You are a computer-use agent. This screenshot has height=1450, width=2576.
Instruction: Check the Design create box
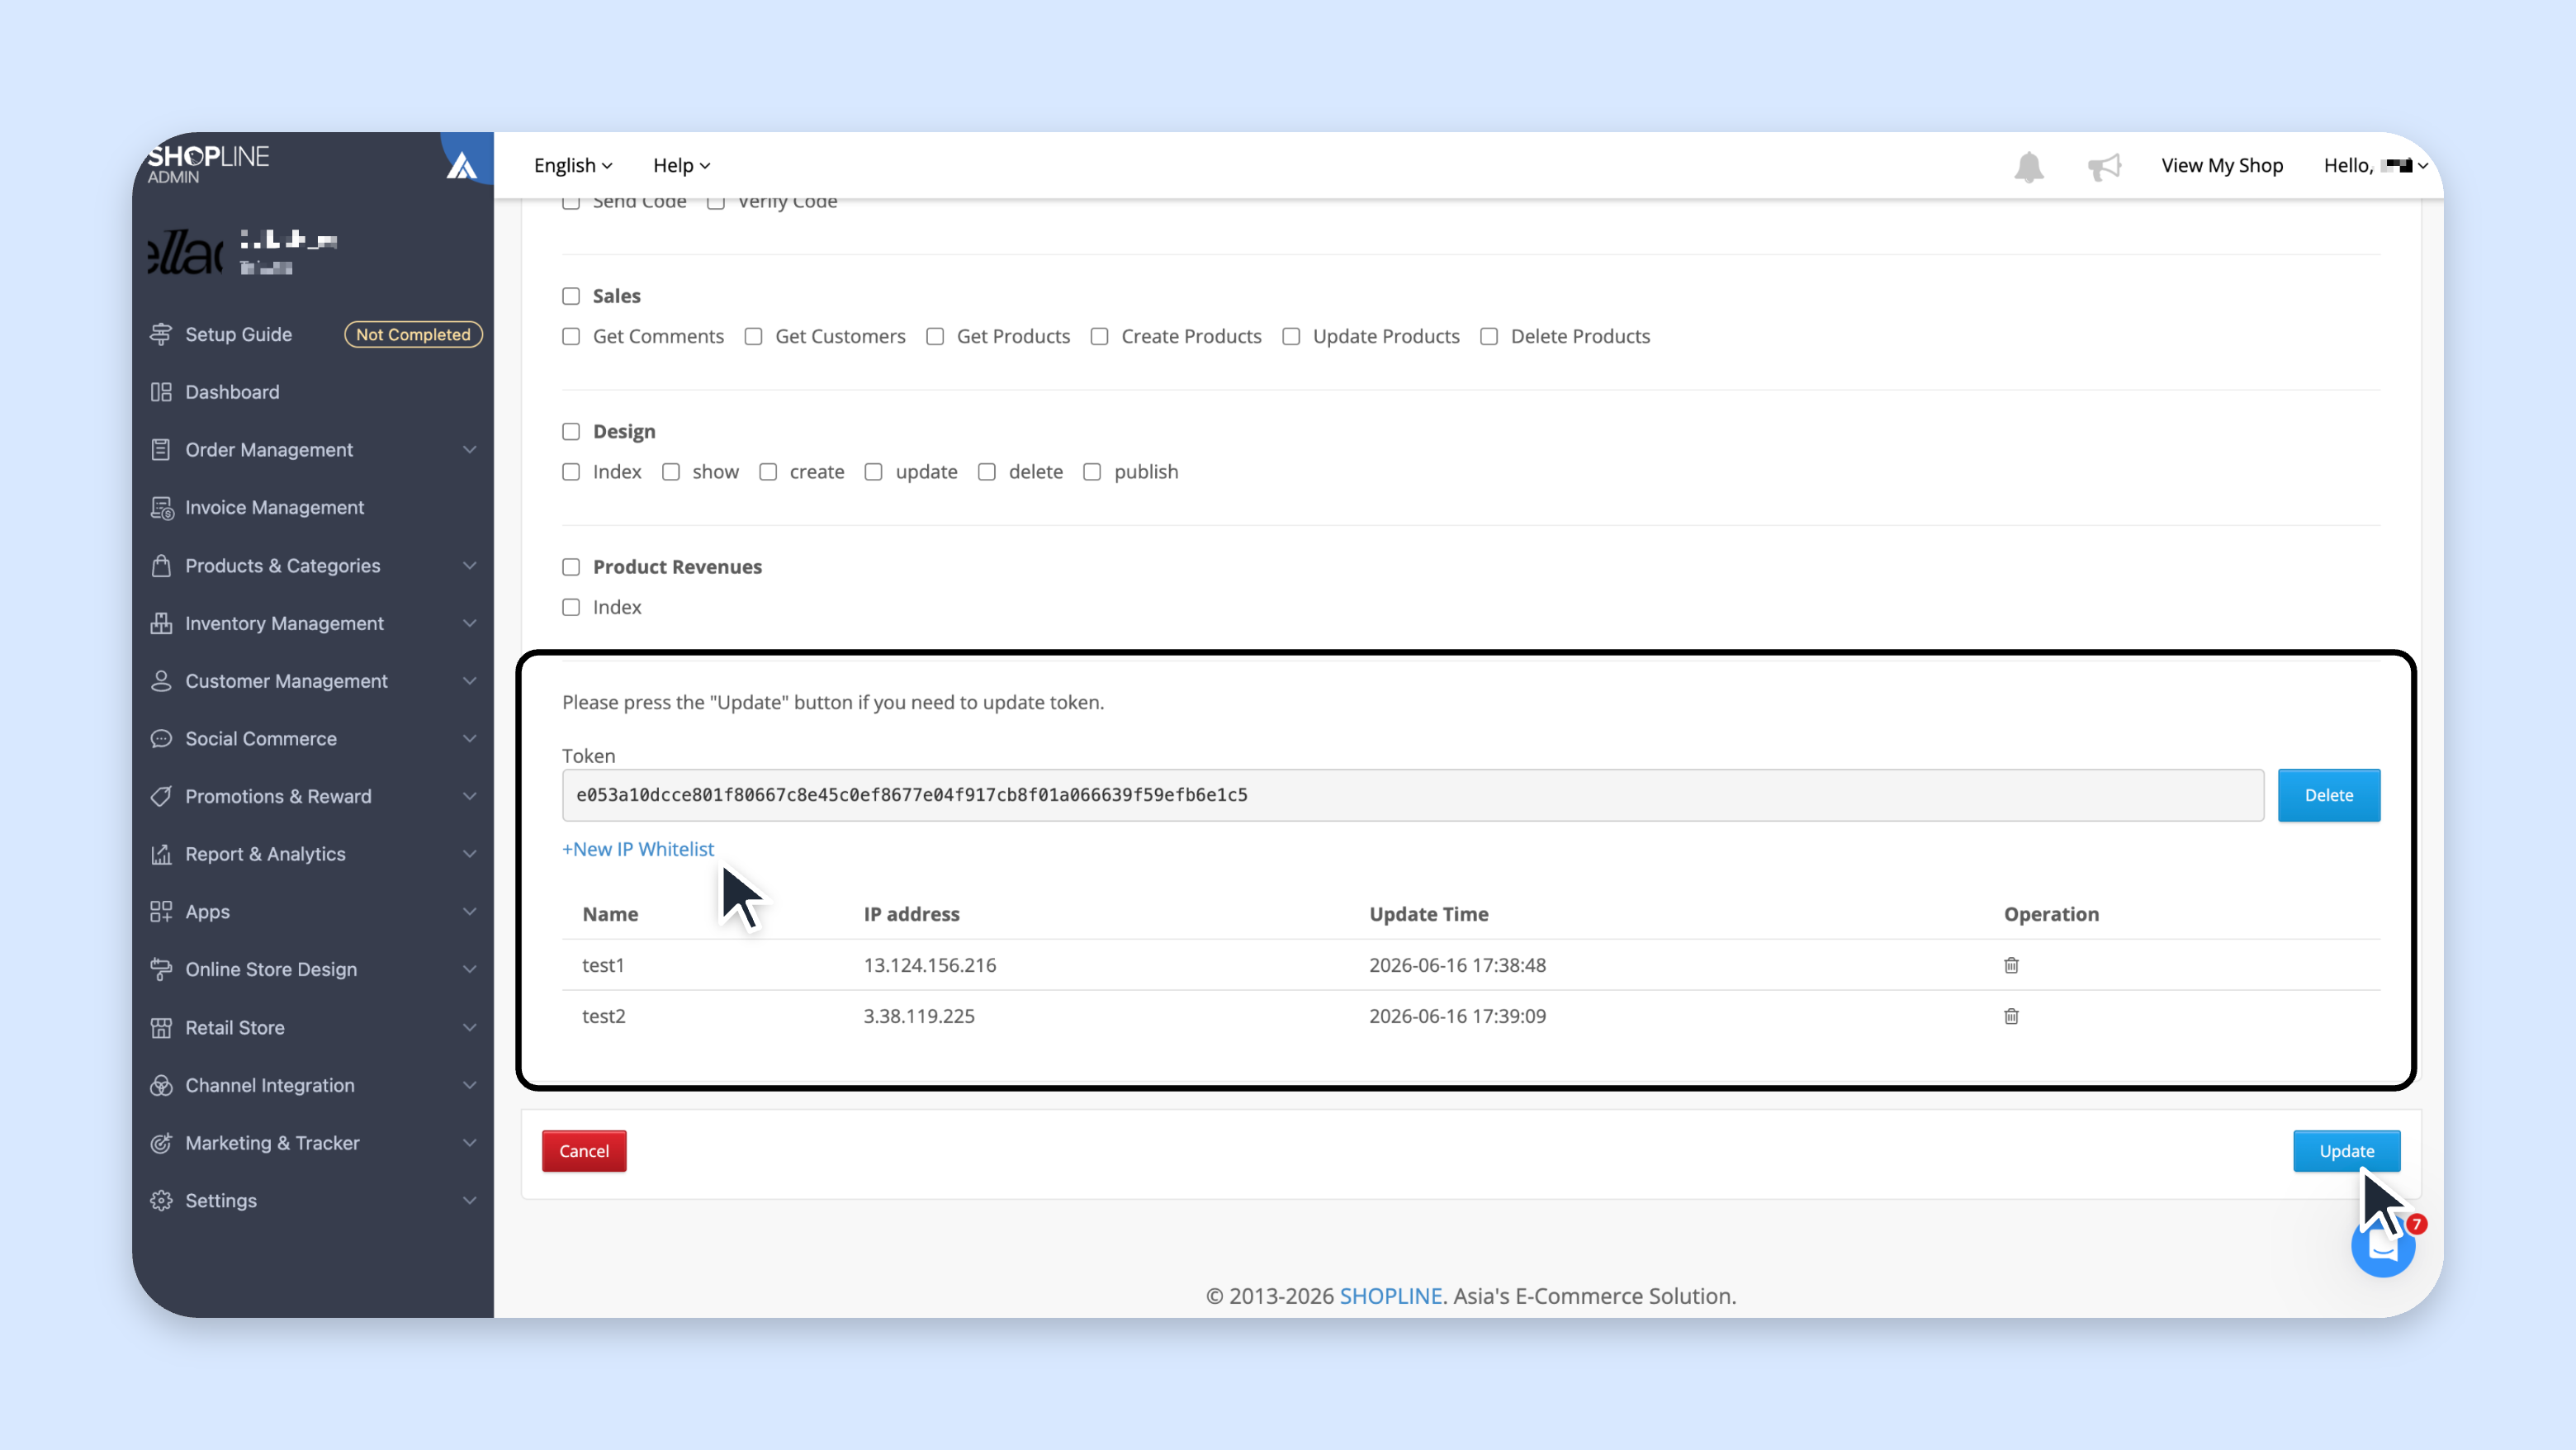pos(768,472)
